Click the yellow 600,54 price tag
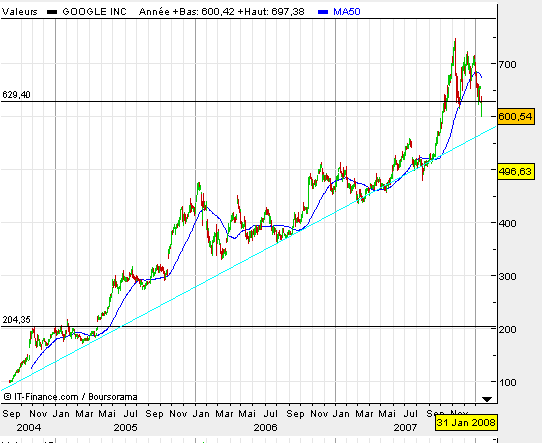 515,116
